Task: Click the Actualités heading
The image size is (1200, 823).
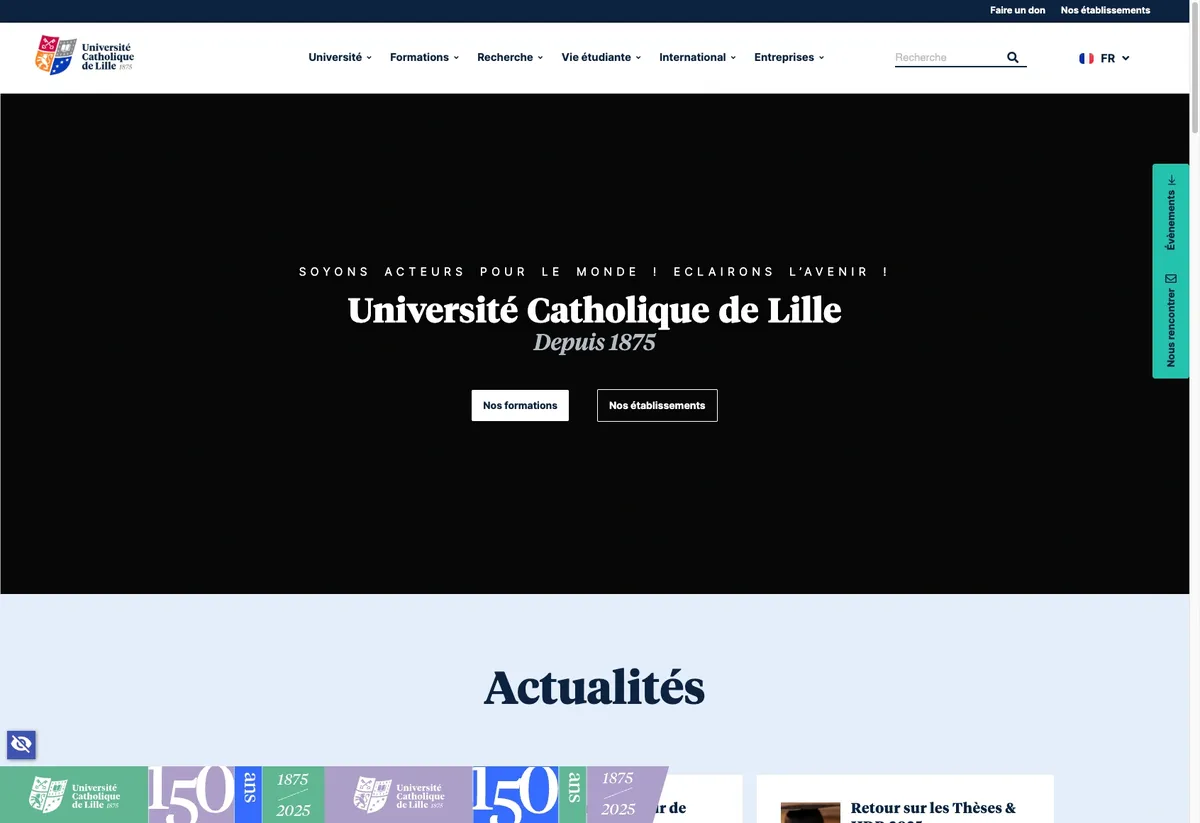Action: 594,687
